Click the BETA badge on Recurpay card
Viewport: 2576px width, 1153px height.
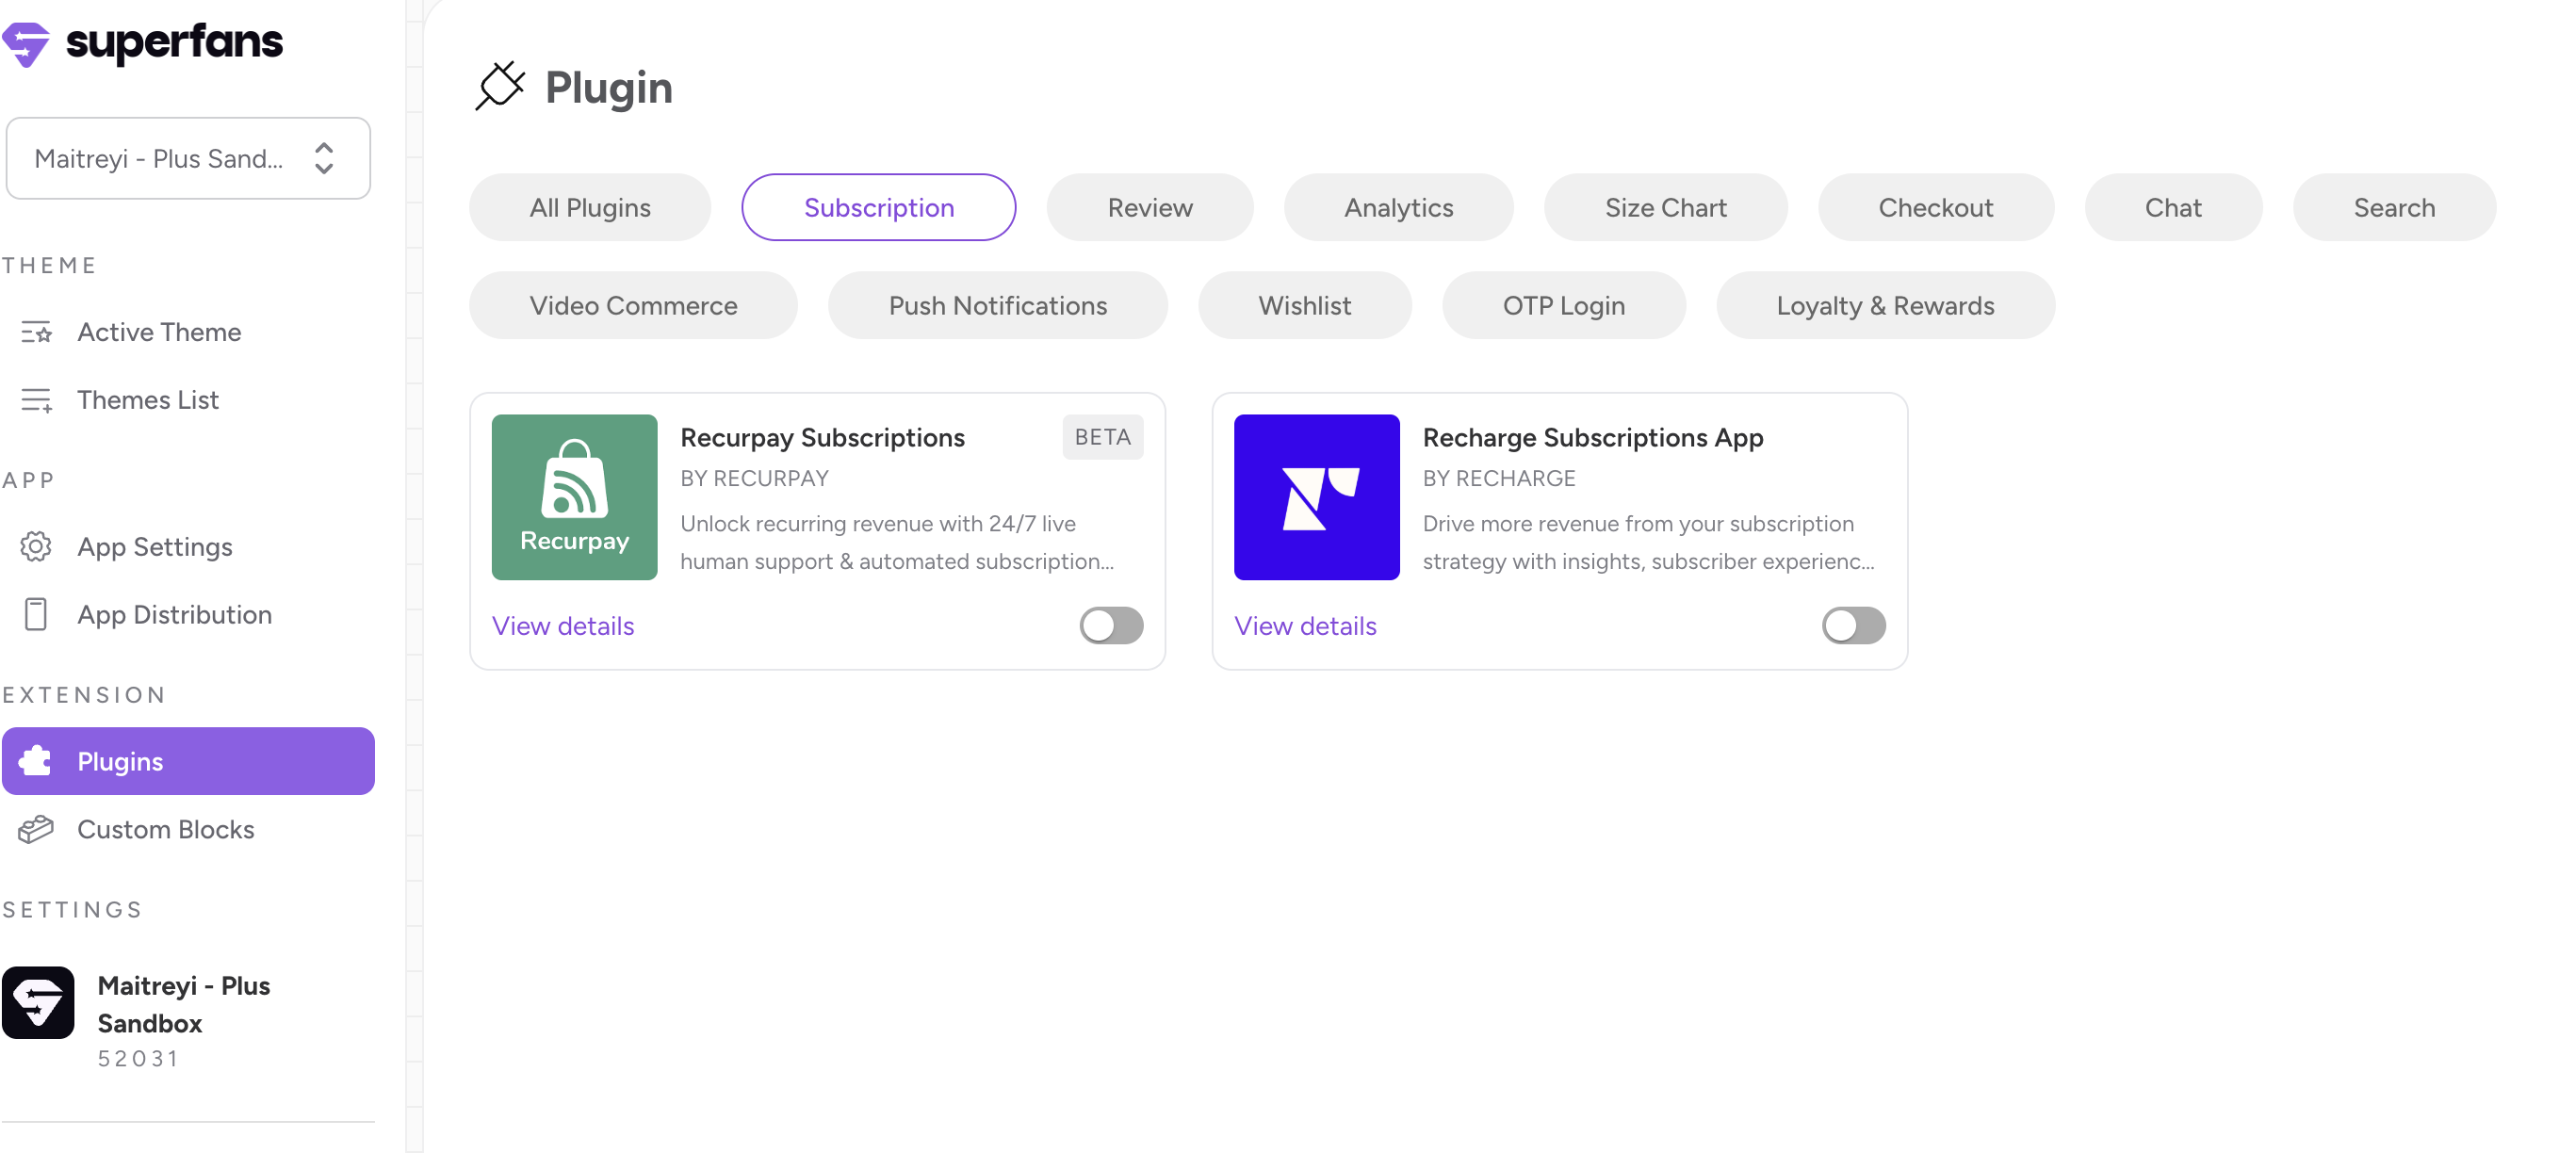click(1101, 437)
